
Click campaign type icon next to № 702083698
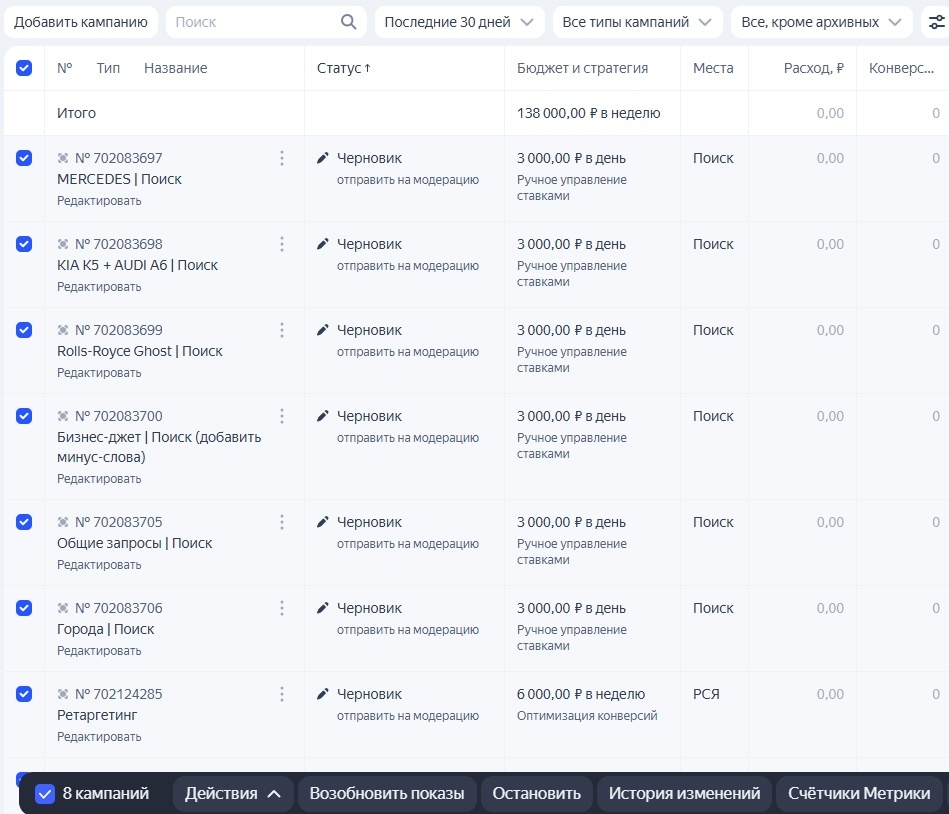62,244
